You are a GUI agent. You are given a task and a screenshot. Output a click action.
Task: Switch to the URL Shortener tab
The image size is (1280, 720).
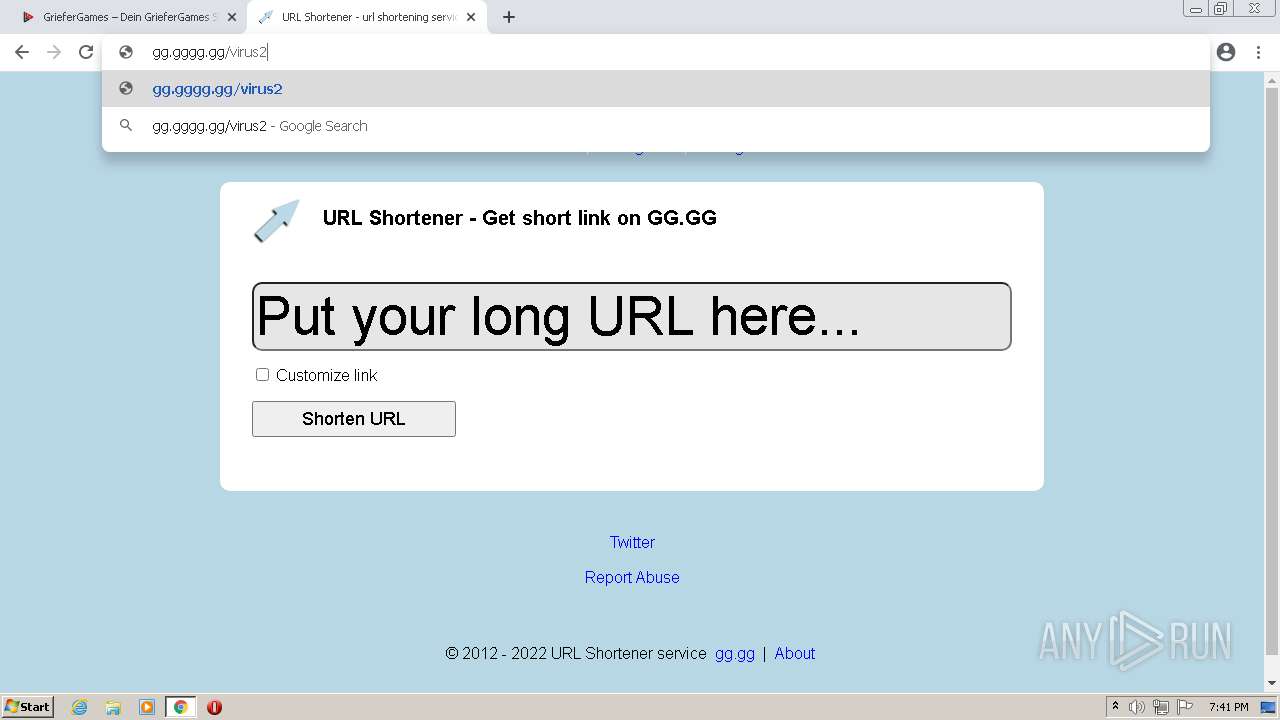[x=365, y=17]
